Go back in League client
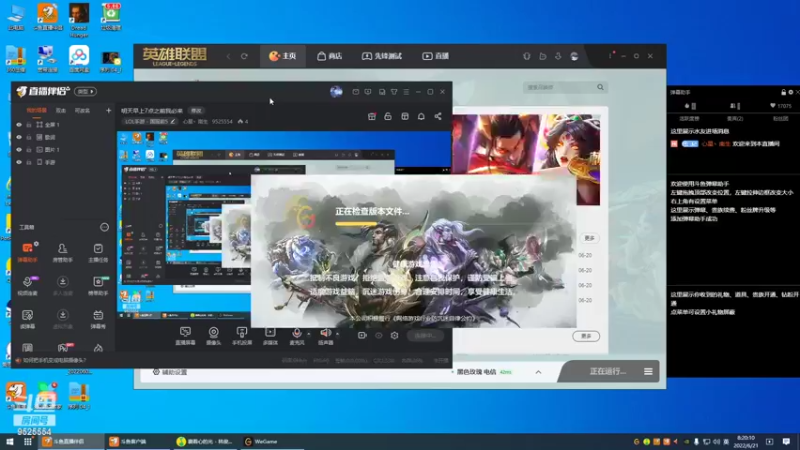This screenshot has height=450, width=800. pos(228,56)
